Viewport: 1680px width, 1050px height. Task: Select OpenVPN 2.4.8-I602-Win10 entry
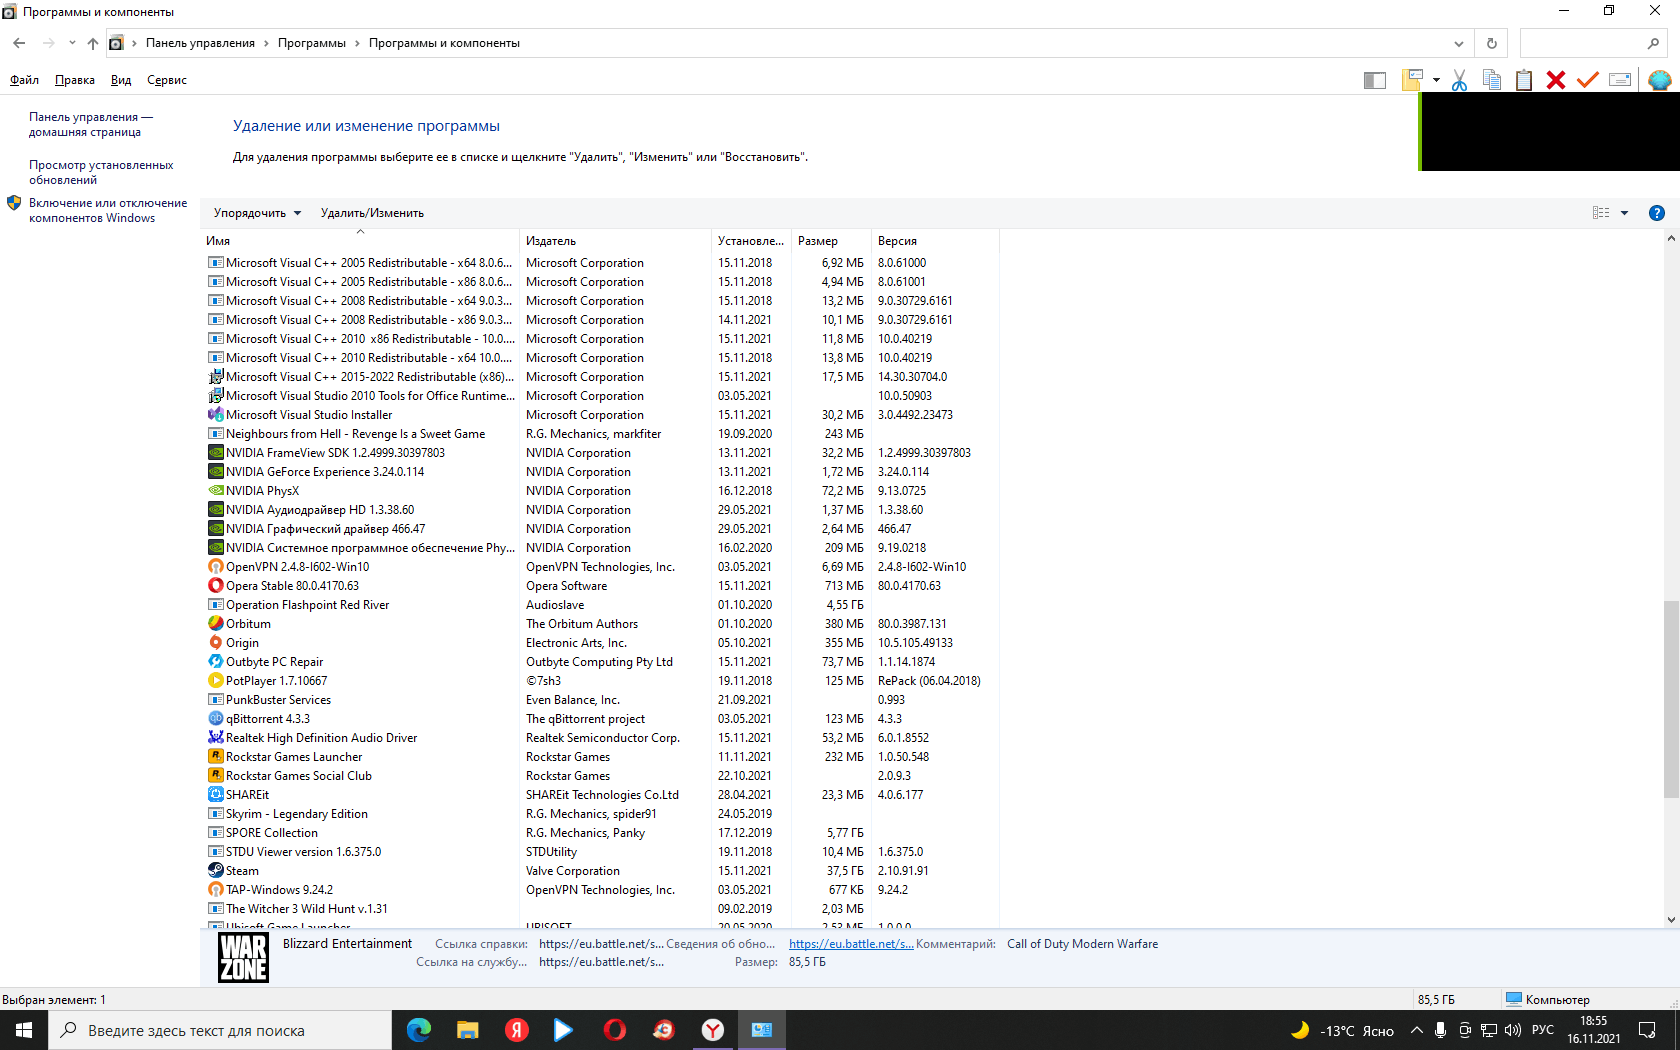pyautogui.click(x=297, y=567)
